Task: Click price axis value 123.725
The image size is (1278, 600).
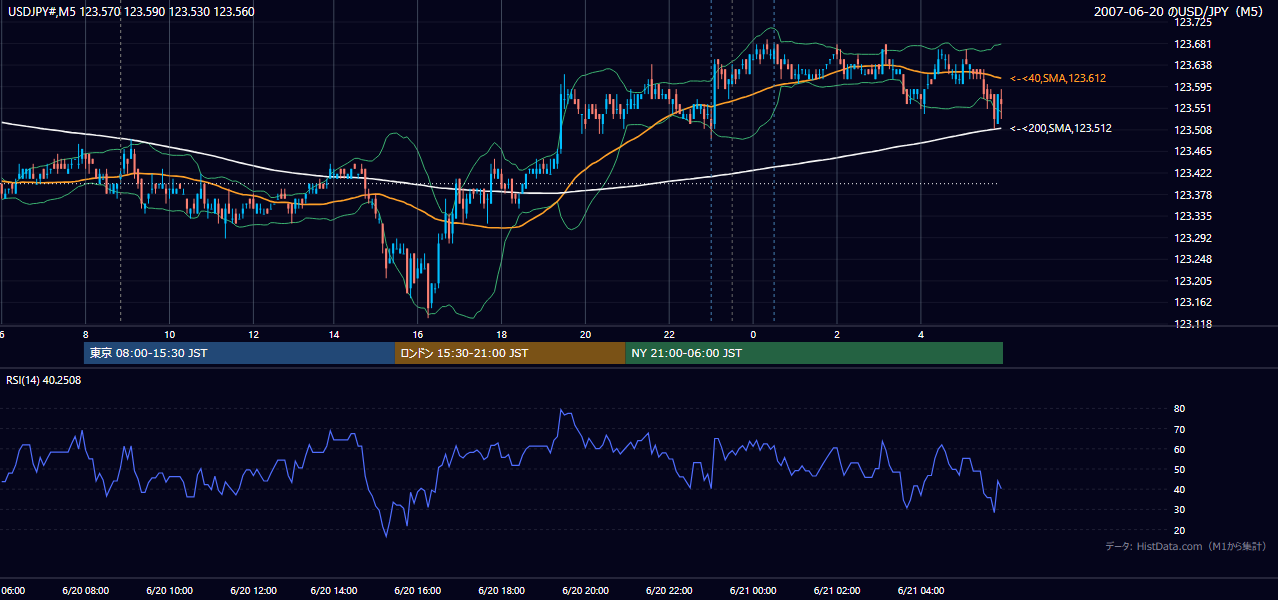Action: 1192,22
